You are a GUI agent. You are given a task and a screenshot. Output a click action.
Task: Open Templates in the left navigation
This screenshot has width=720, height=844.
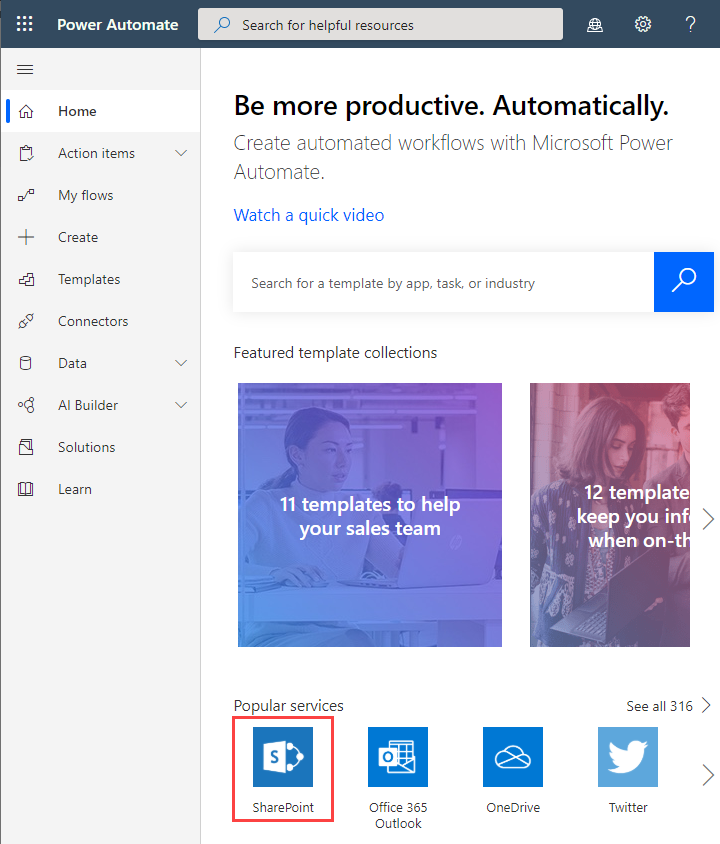coord(89,279)
